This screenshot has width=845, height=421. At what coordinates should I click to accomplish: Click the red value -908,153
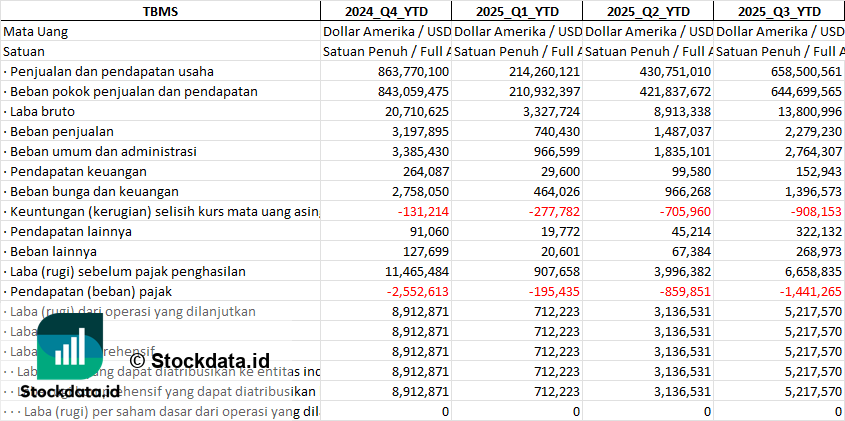pos(814,211)
